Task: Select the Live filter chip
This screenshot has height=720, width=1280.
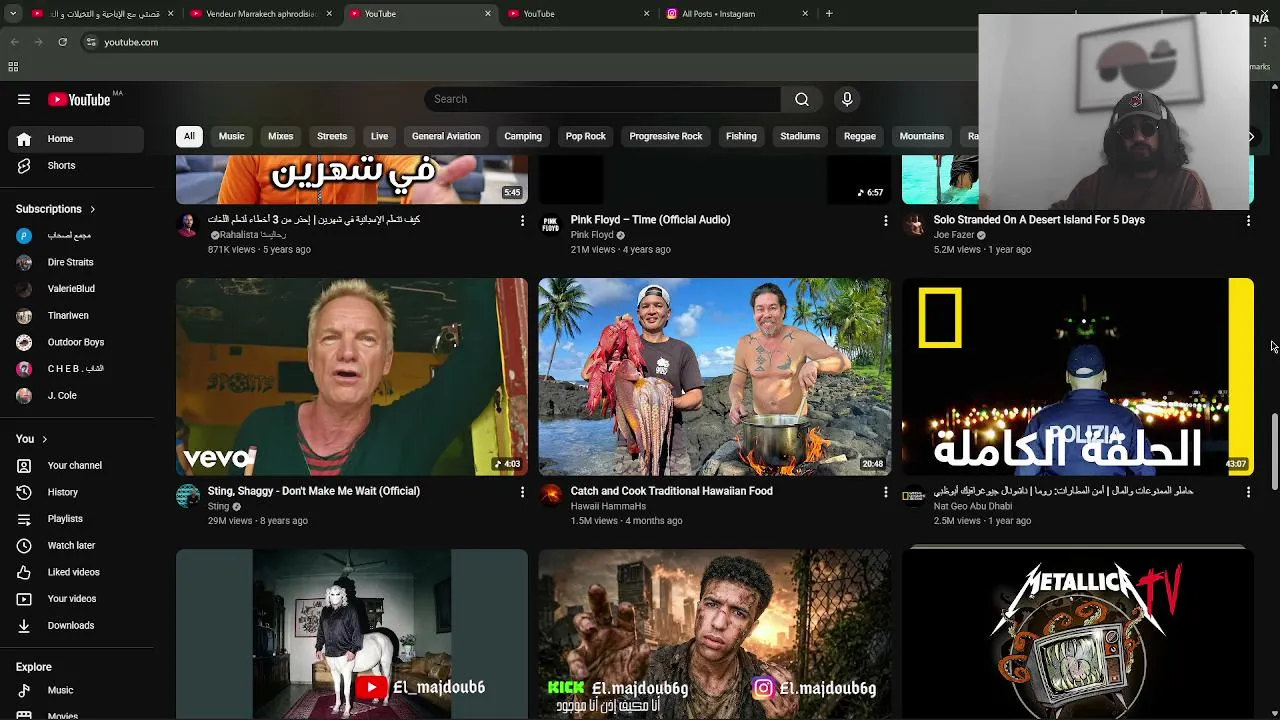Action: (x=379, y=136)
